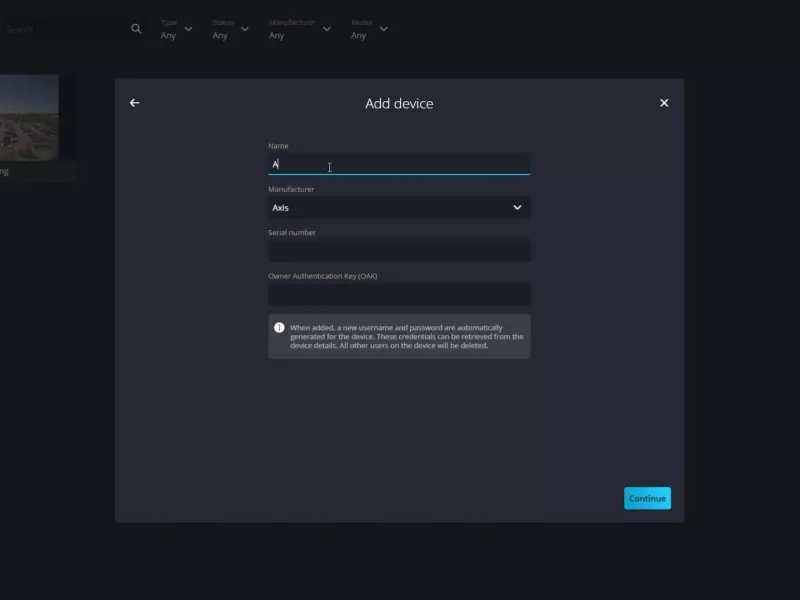
Task: Click the Serial number label
Action: point(292,233)
